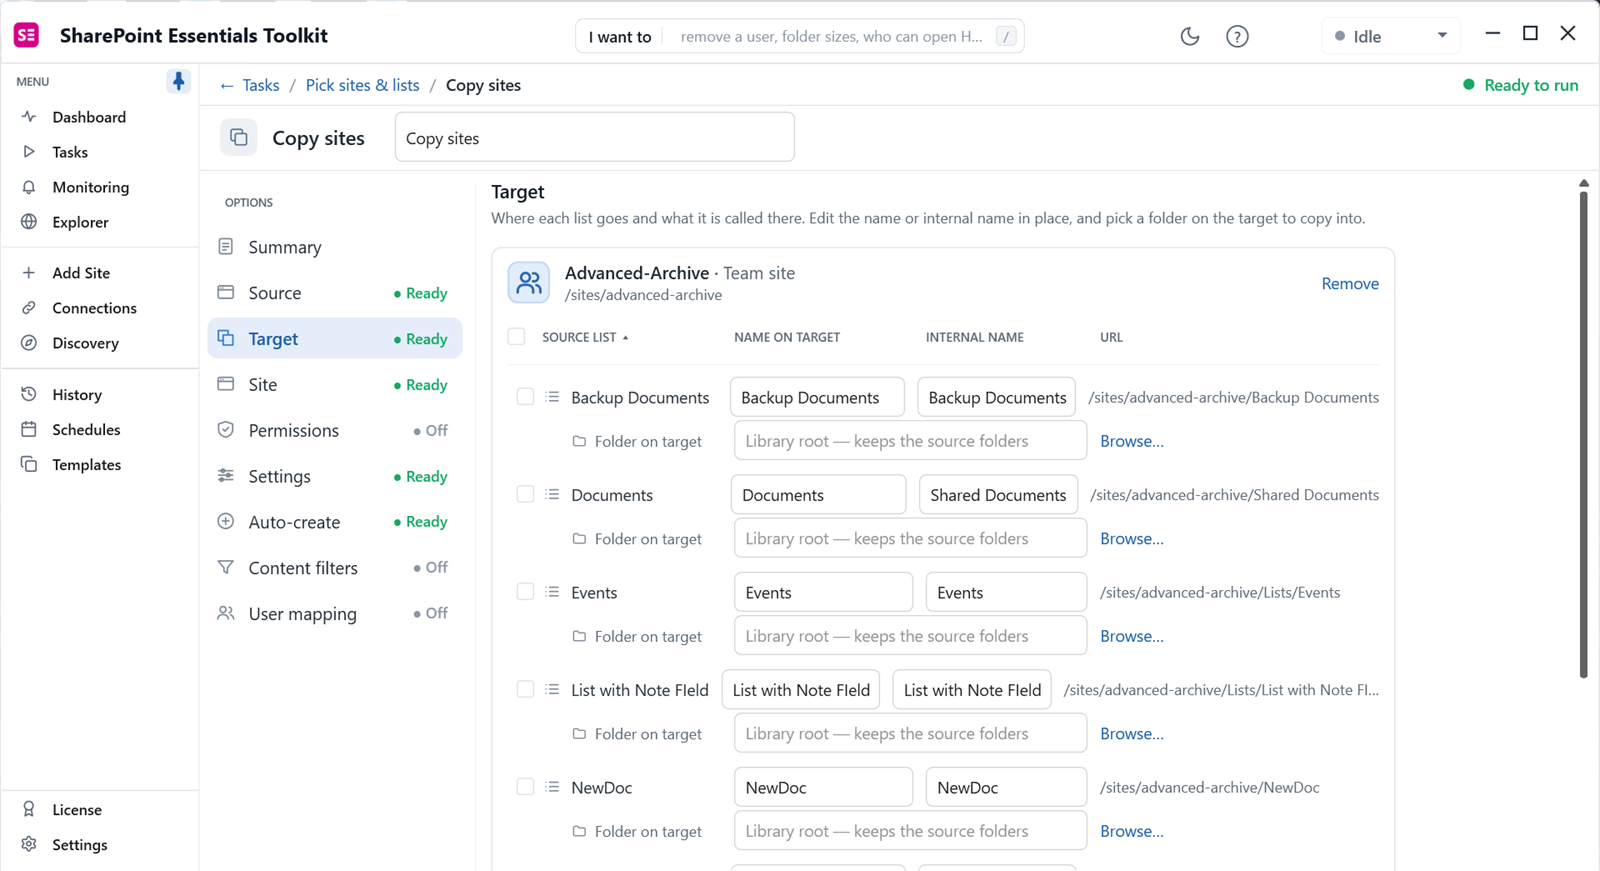This screenshot has height=871, width=1600.
Task: Check the Backup Documents row checkbox
Action: pos(525,397)
